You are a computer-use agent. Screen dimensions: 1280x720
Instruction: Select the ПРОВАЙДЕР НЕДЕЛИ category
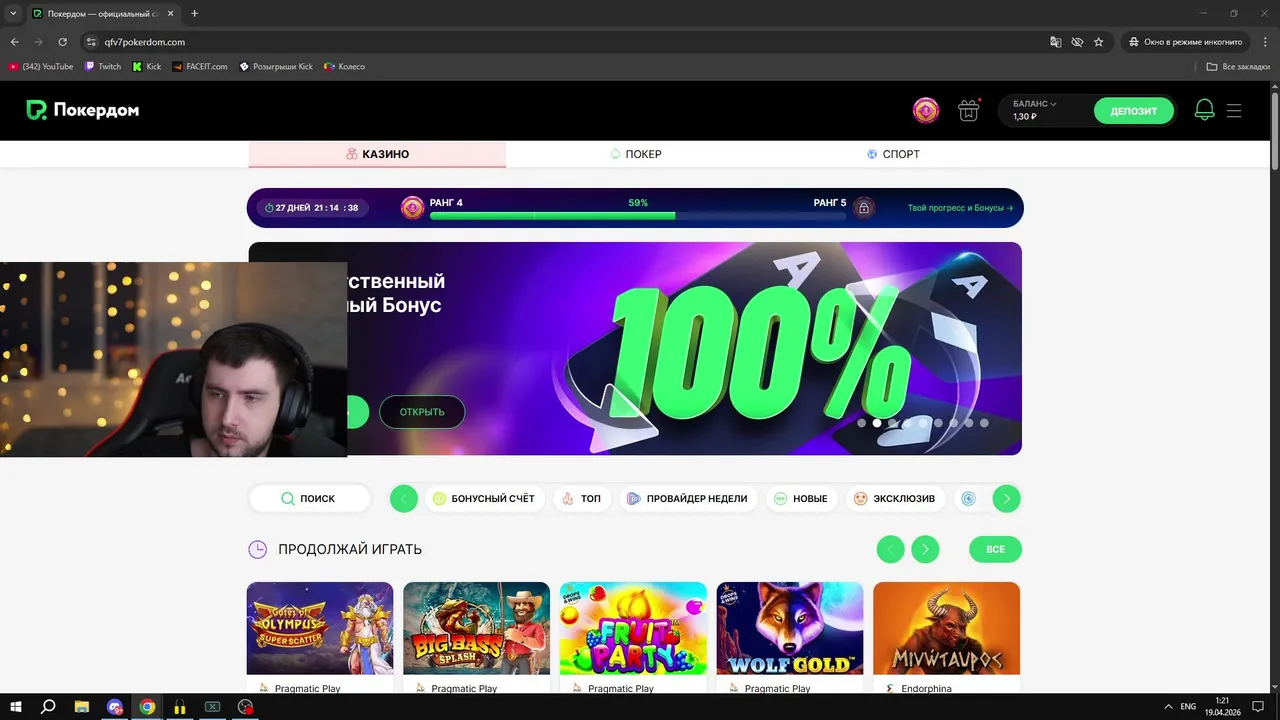point(687,498)
